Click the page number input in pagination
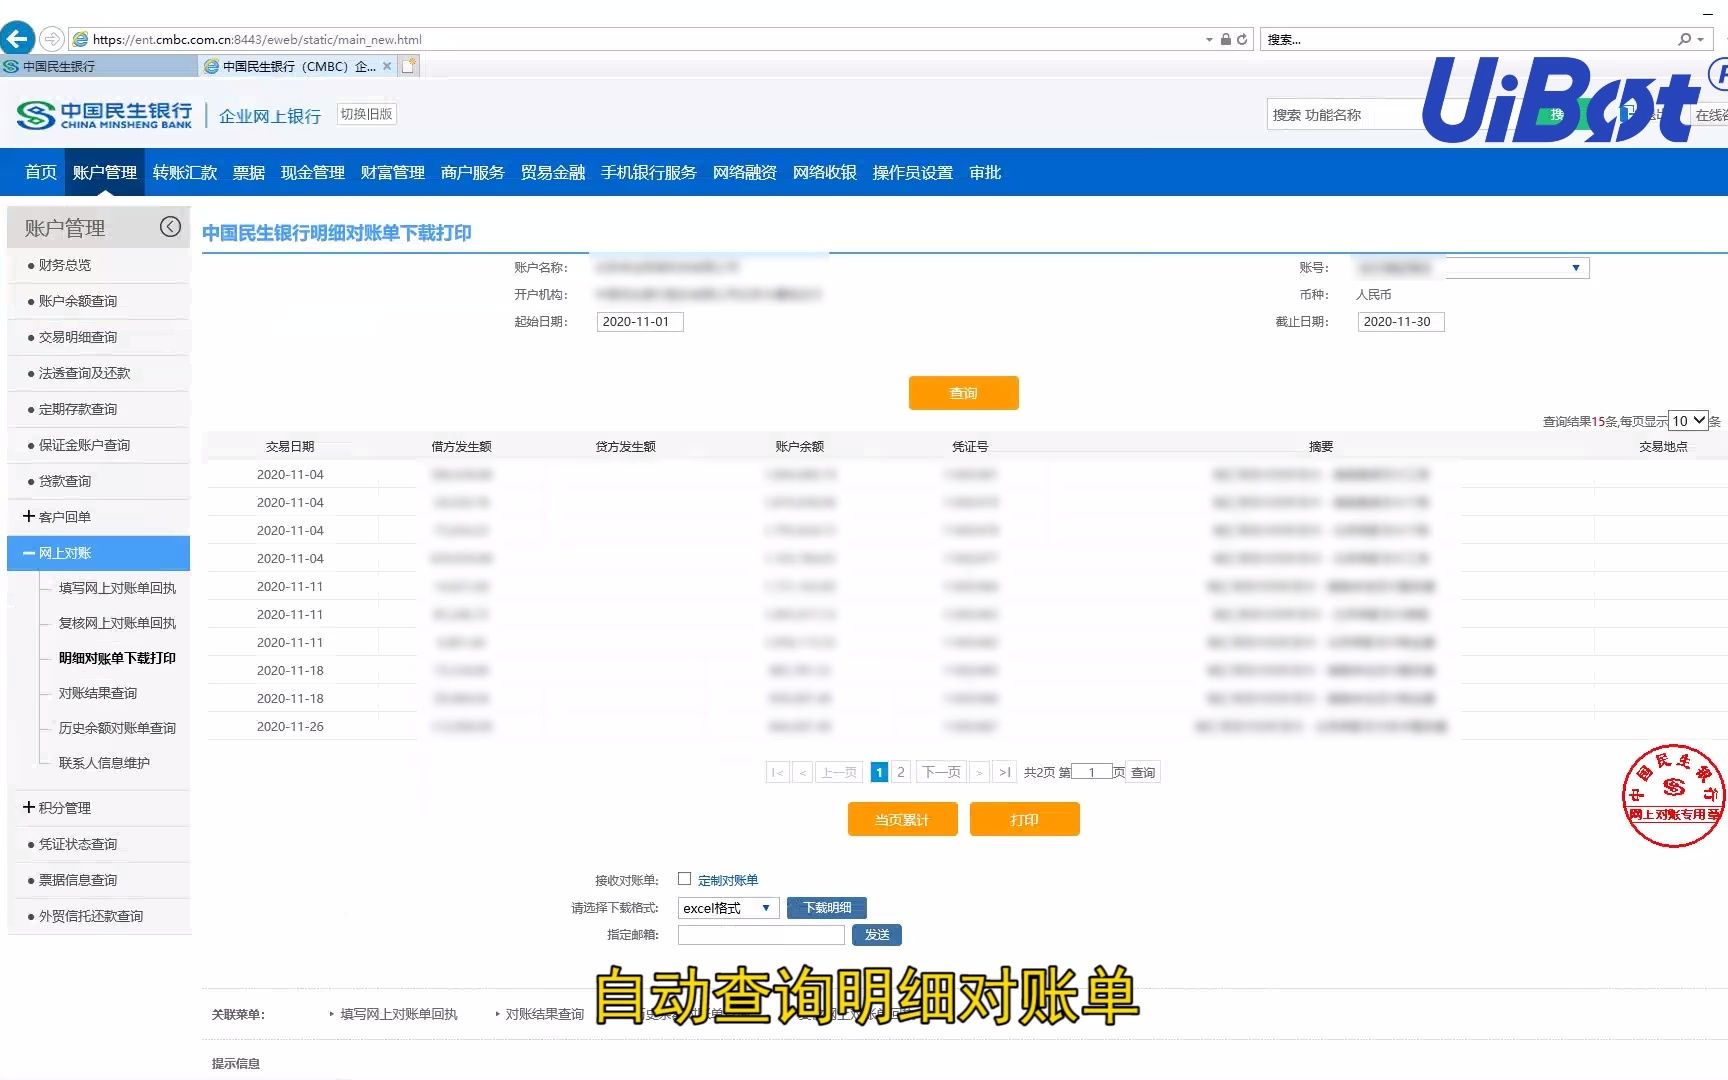The image size is (1728, 1080). 1091,771
